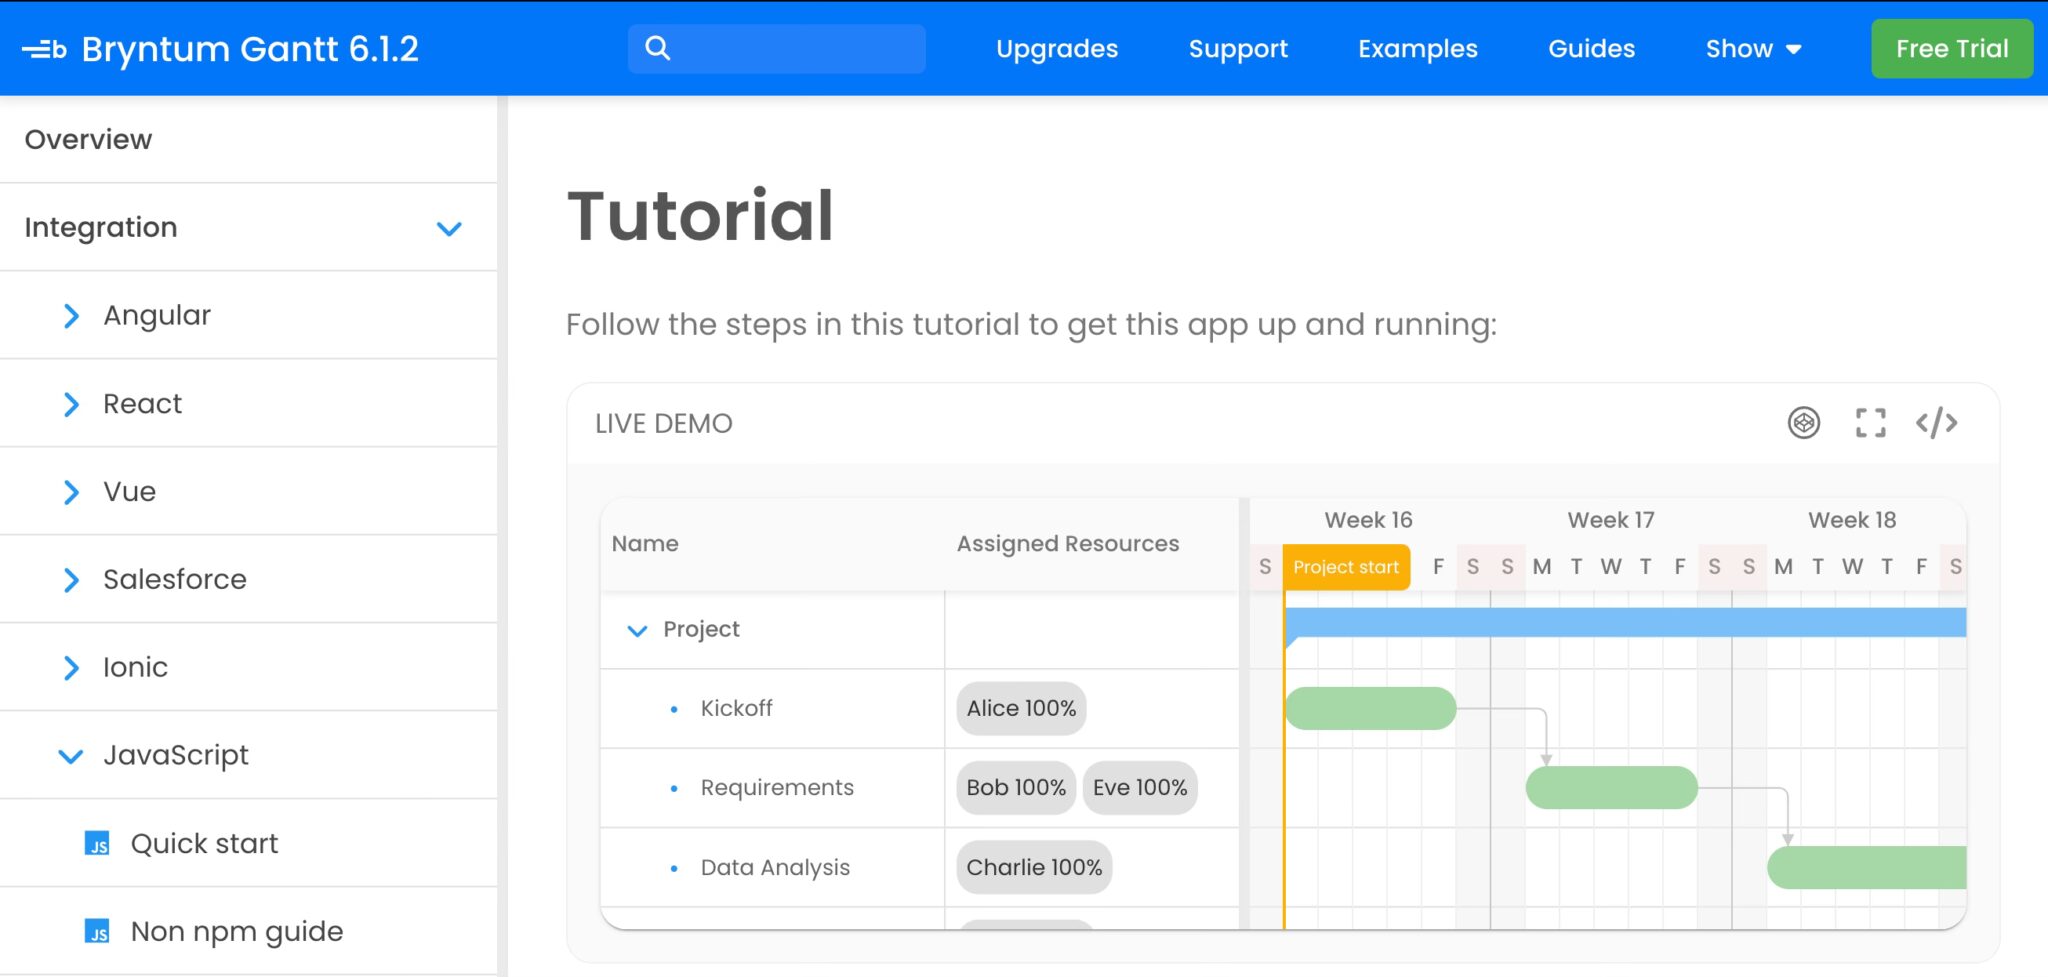Viewport: 2048px width, 977px height.
Task: Select the Eve 100% resource chip
Action: pyautogui.click(x=1140, y=788)
